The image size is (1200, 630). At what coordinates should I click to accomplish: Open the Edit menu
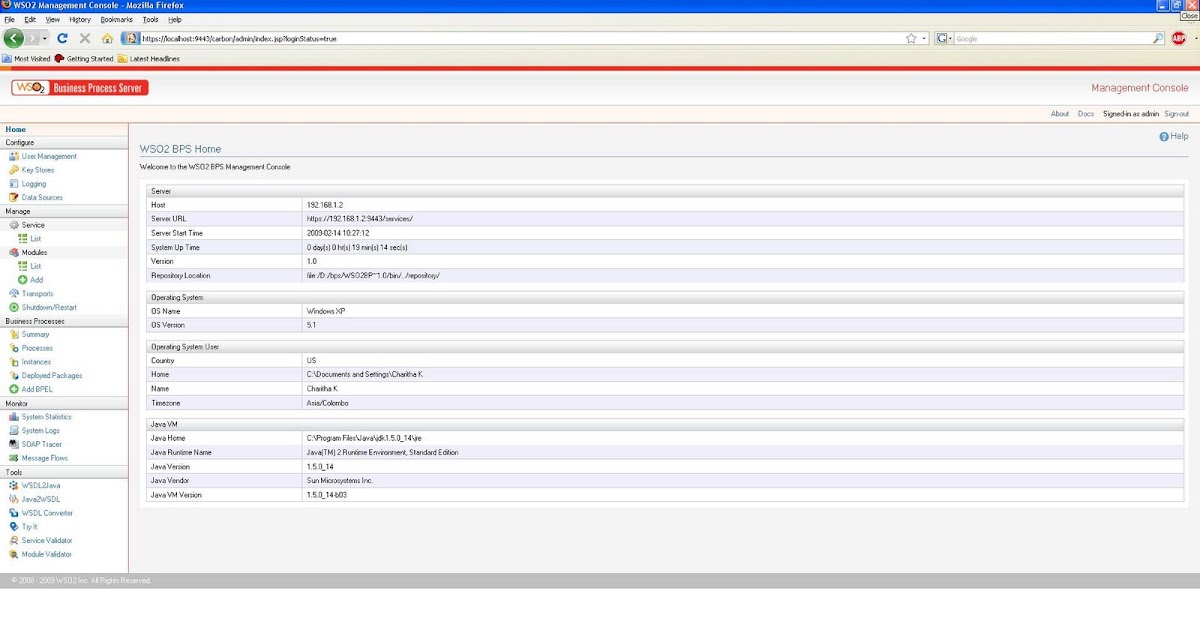(30, 19)
